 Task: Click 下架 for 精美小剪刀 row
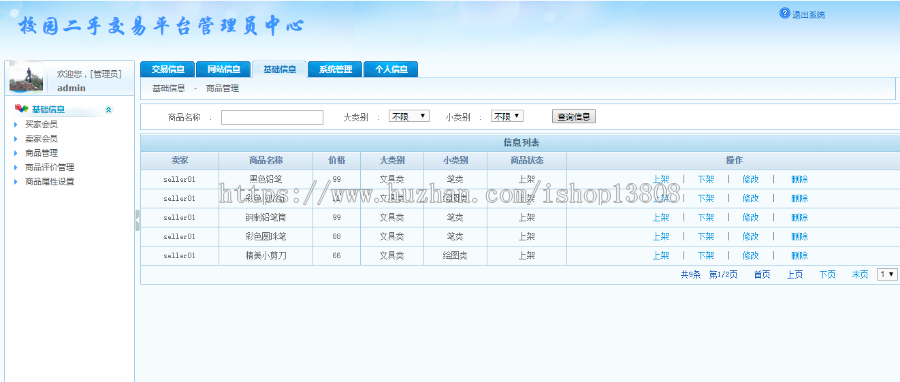pos(705,256)
